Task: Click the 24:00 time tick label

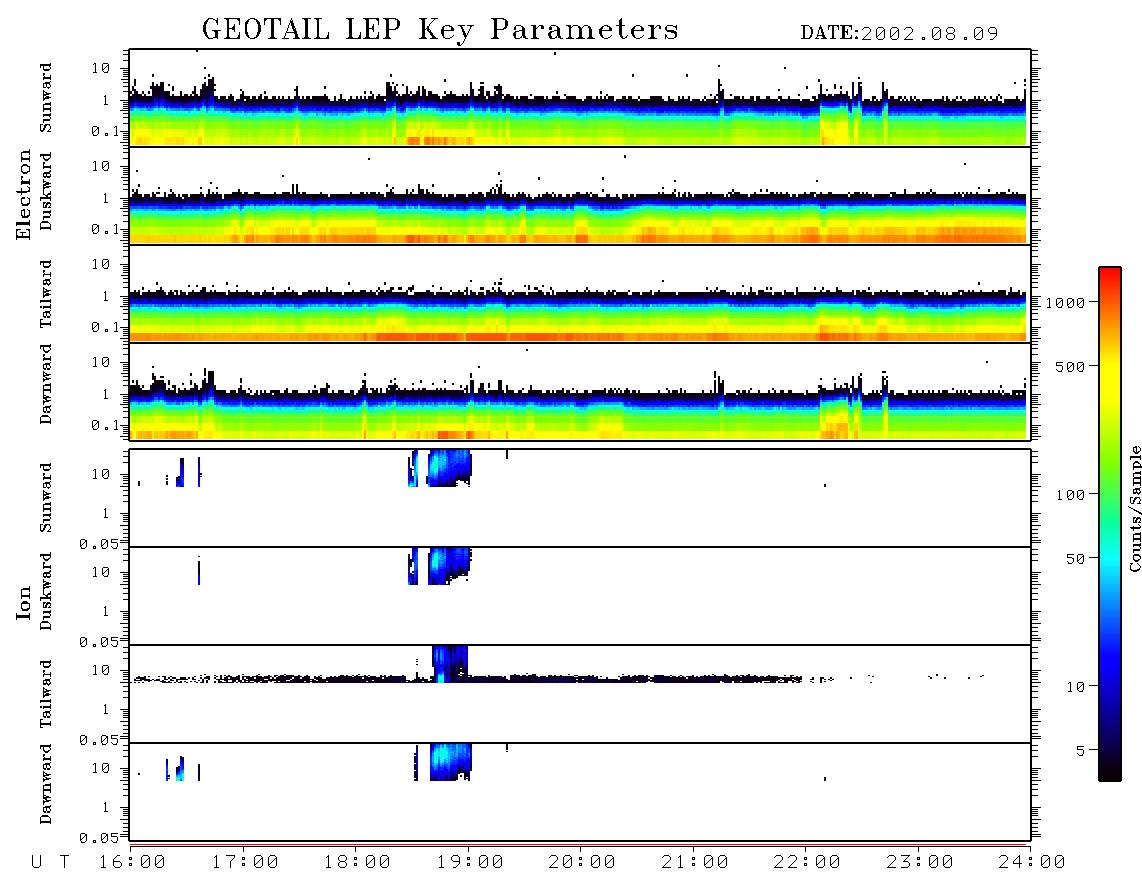Action: [1032, 863]
